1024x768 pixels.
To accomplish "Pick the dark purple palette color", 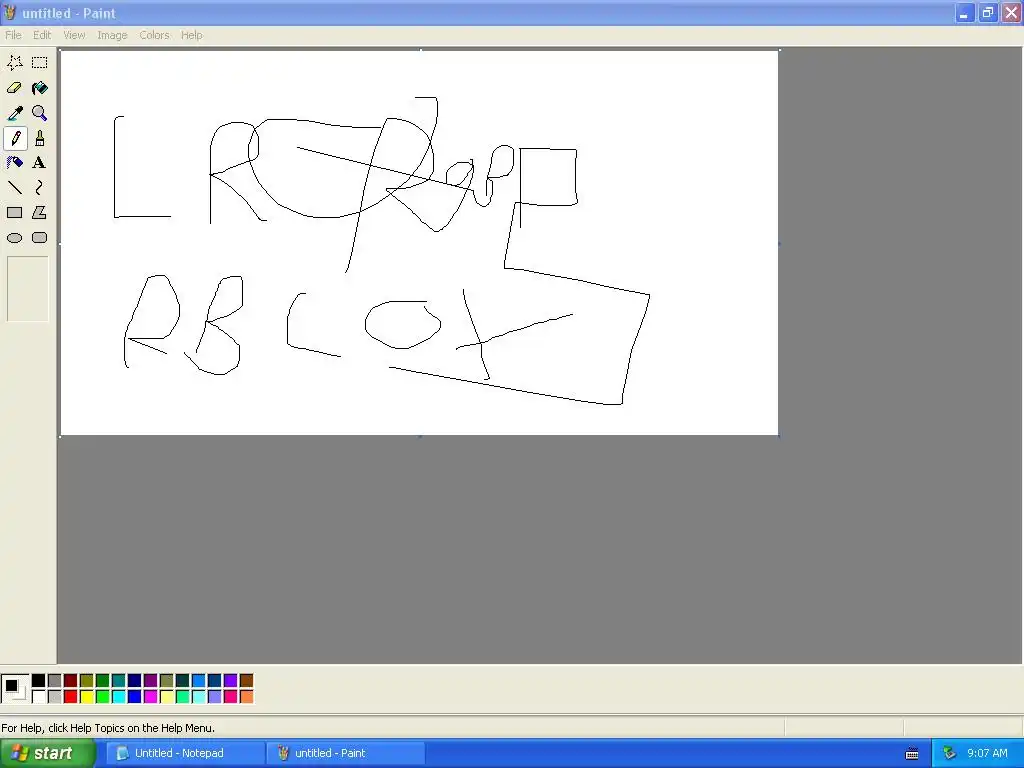I will 150,681.
